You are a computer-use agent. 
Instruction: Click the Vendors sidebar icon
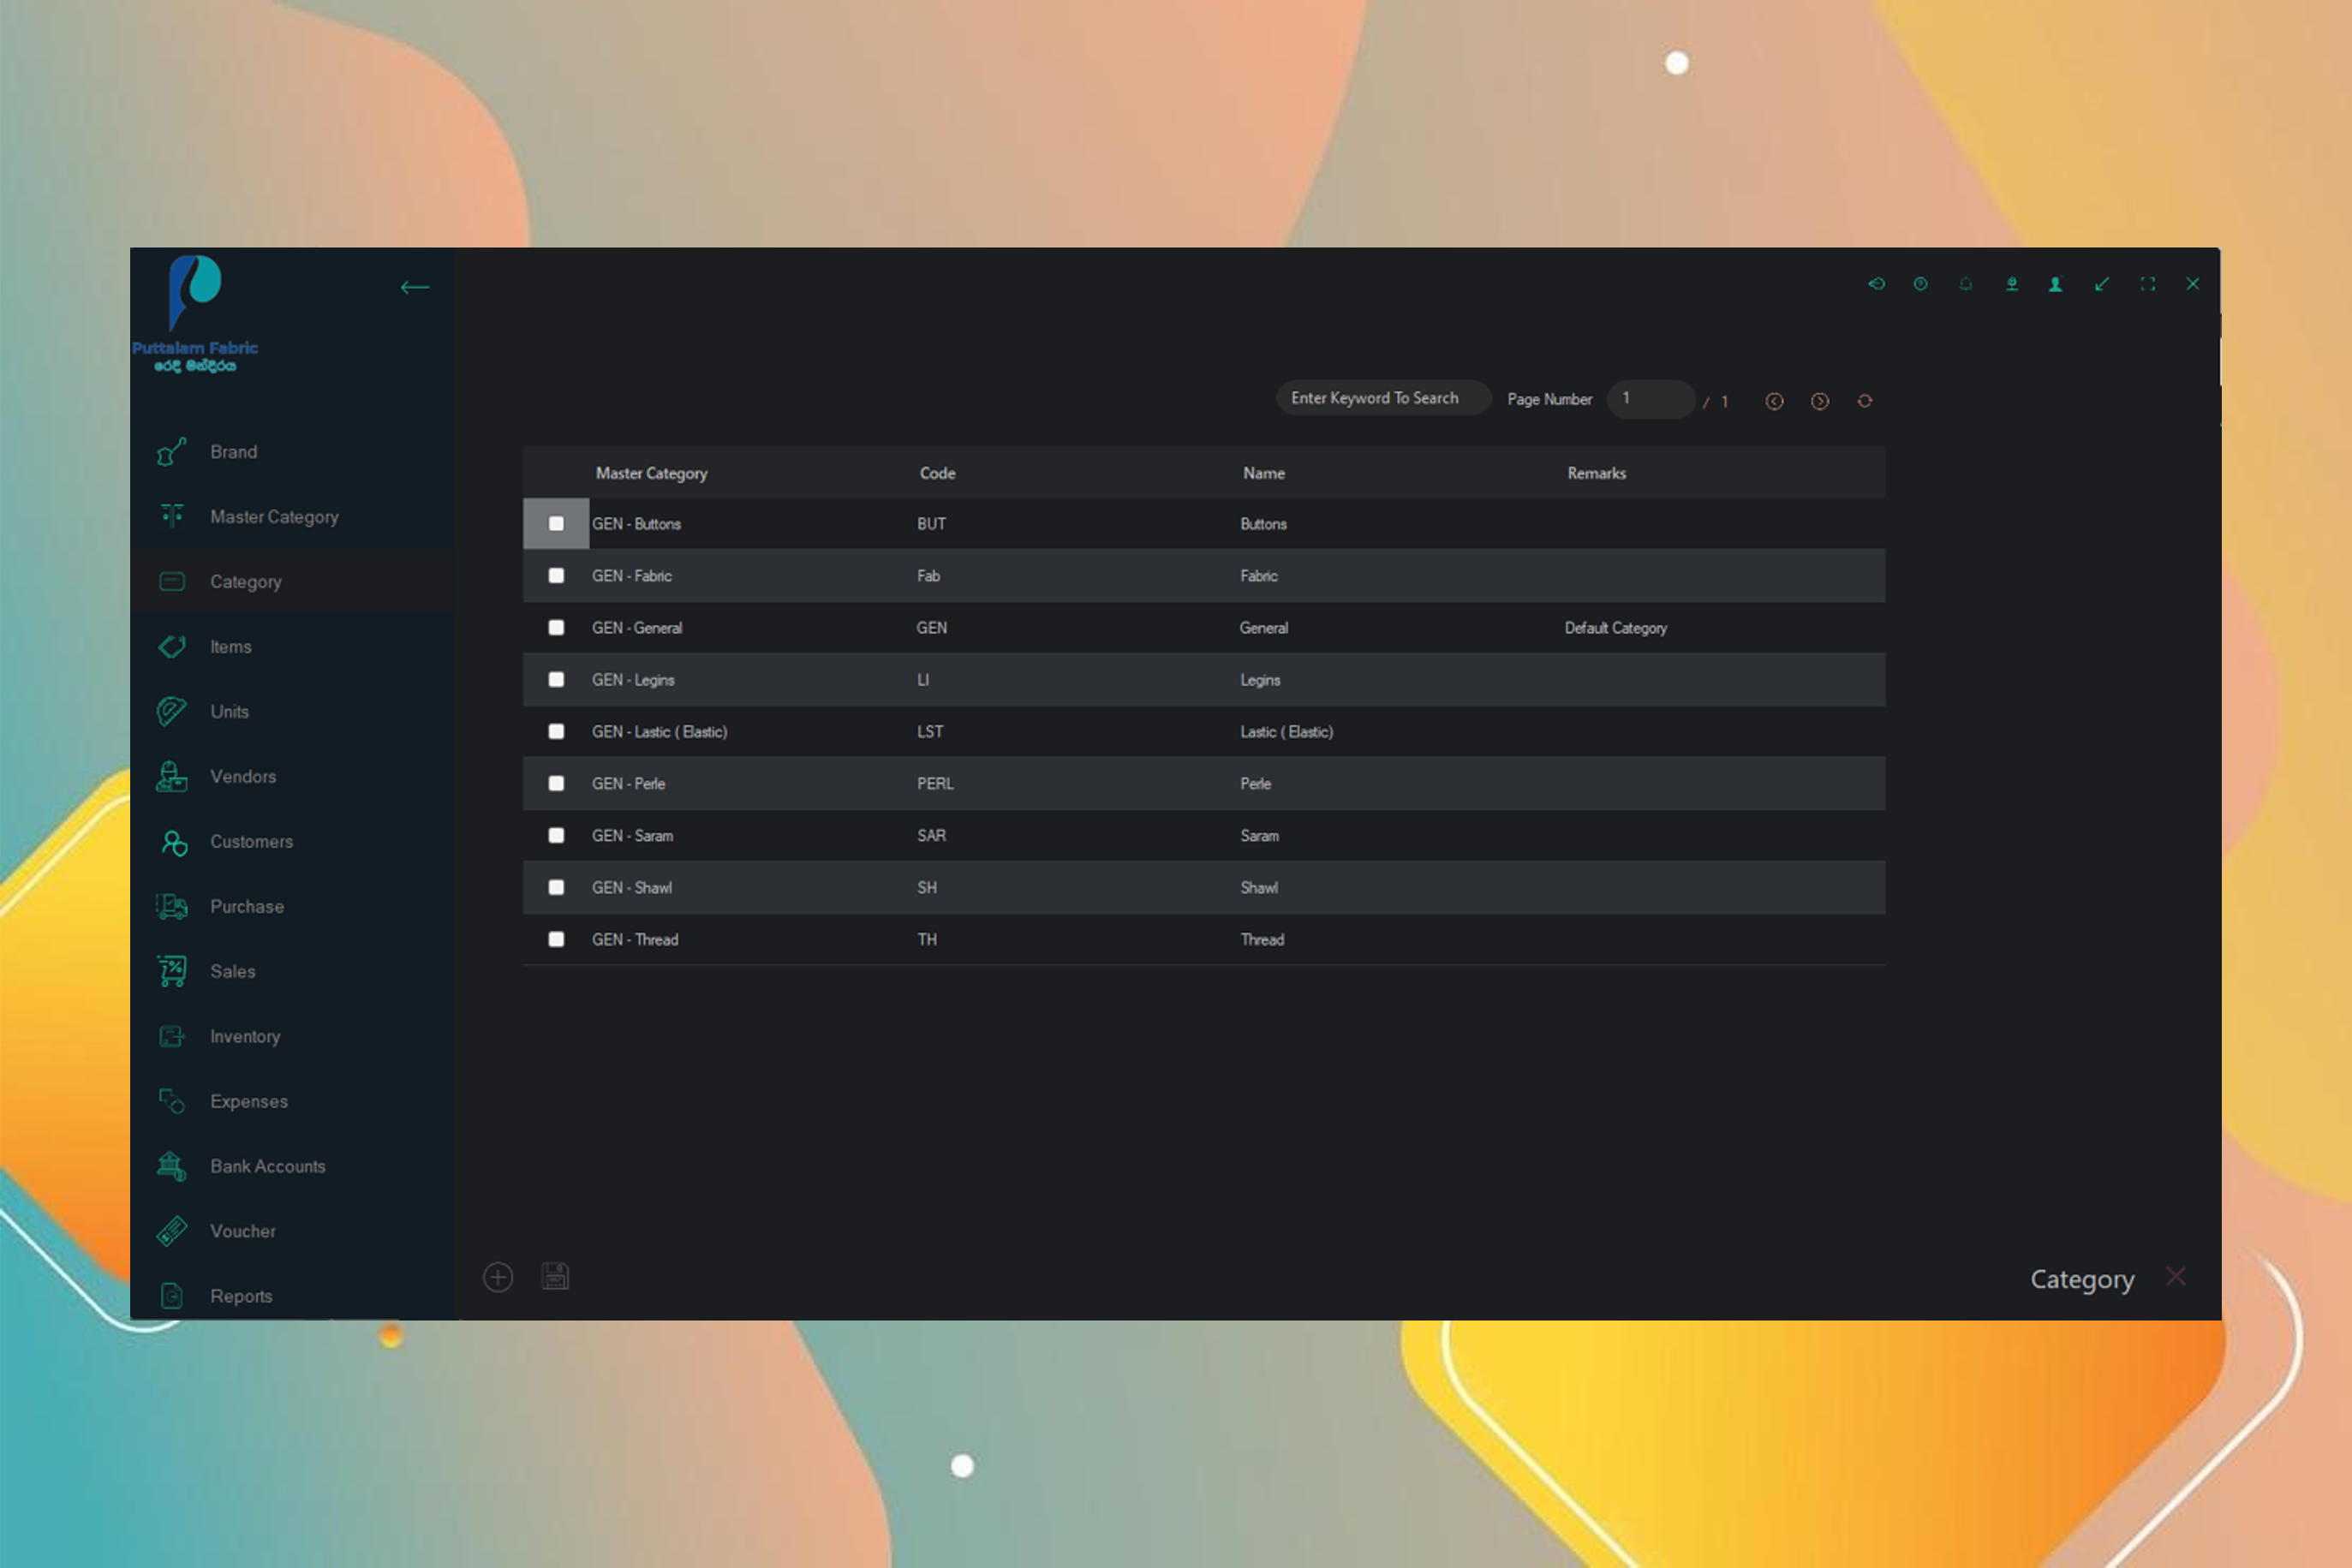[172, 777]
